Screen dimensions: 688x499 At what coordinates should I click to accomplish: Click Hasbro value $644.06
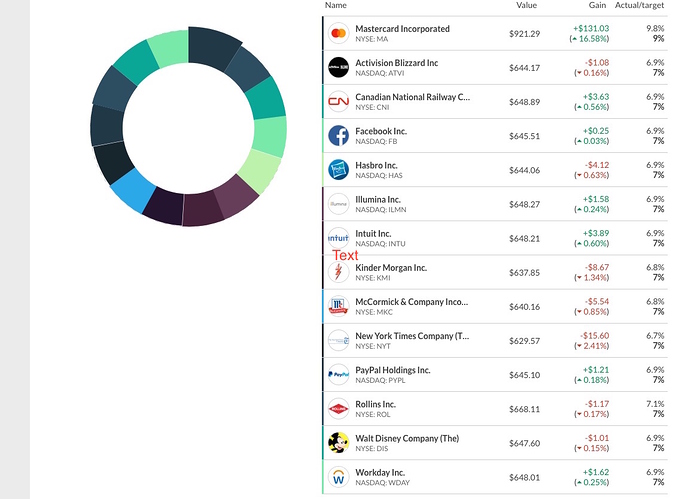click(524, 170)
